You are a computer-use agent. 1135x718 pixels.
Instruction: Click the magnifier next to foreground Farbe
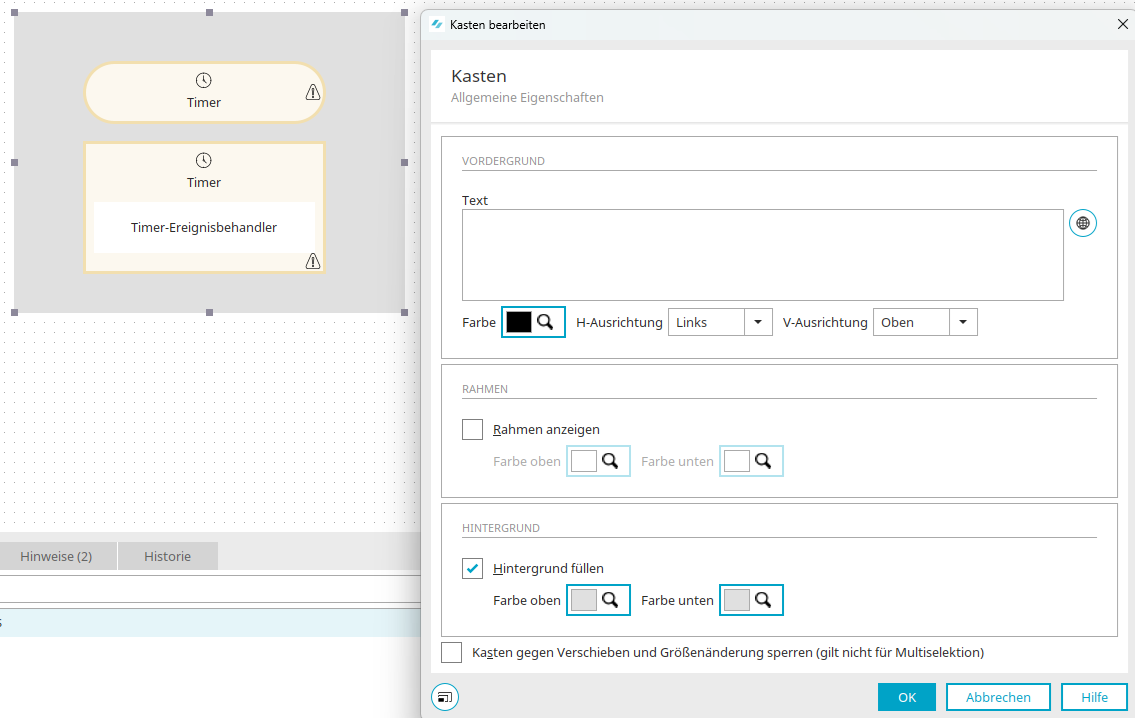click(546, 322)
